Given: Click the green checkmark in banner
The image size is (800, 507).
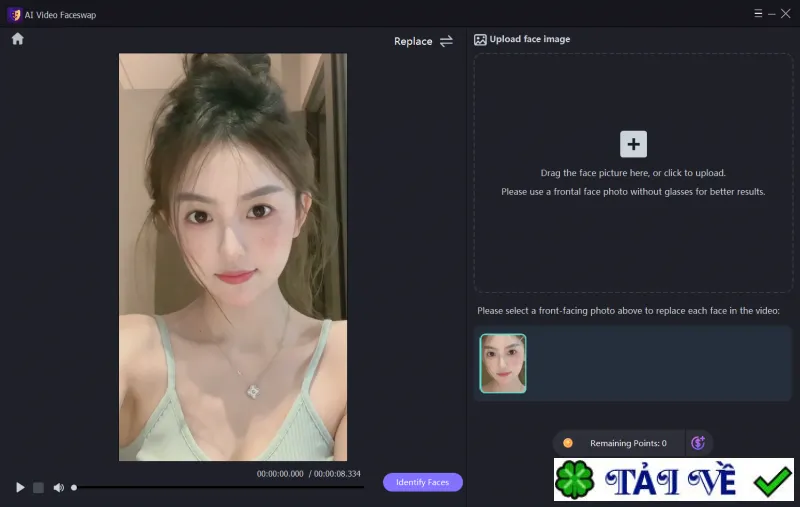Looking at the screenshot, I should 772,481.
